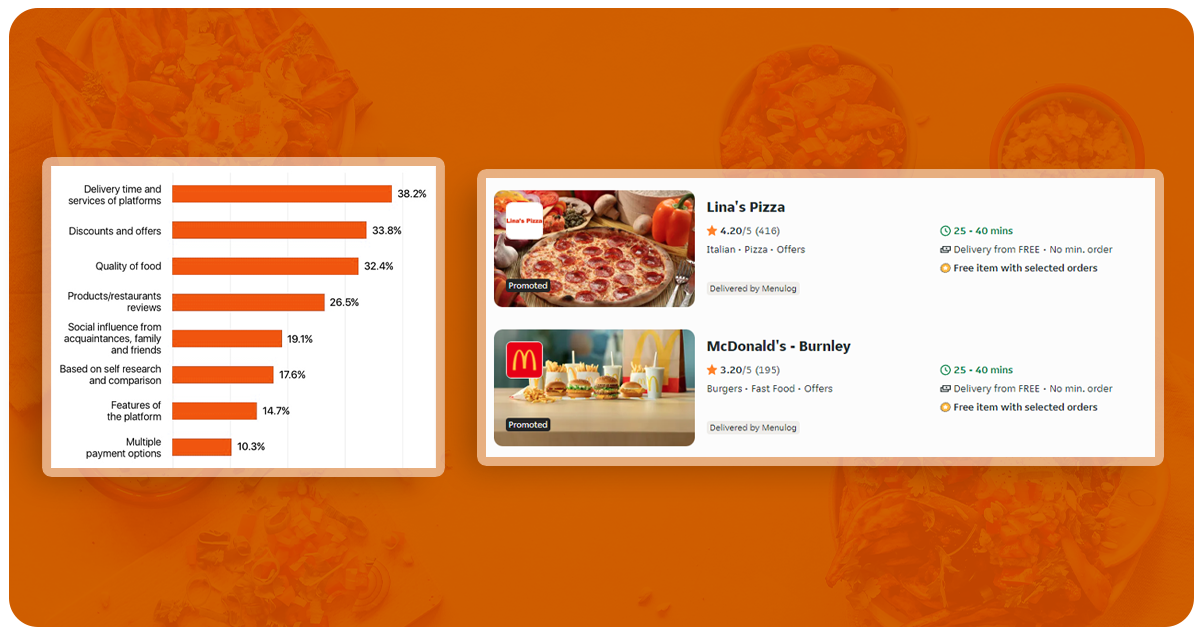This screenshot has height=634, width=1202.
Task: Click the 38.2% delivery time bar
Action: pos(282,194)
